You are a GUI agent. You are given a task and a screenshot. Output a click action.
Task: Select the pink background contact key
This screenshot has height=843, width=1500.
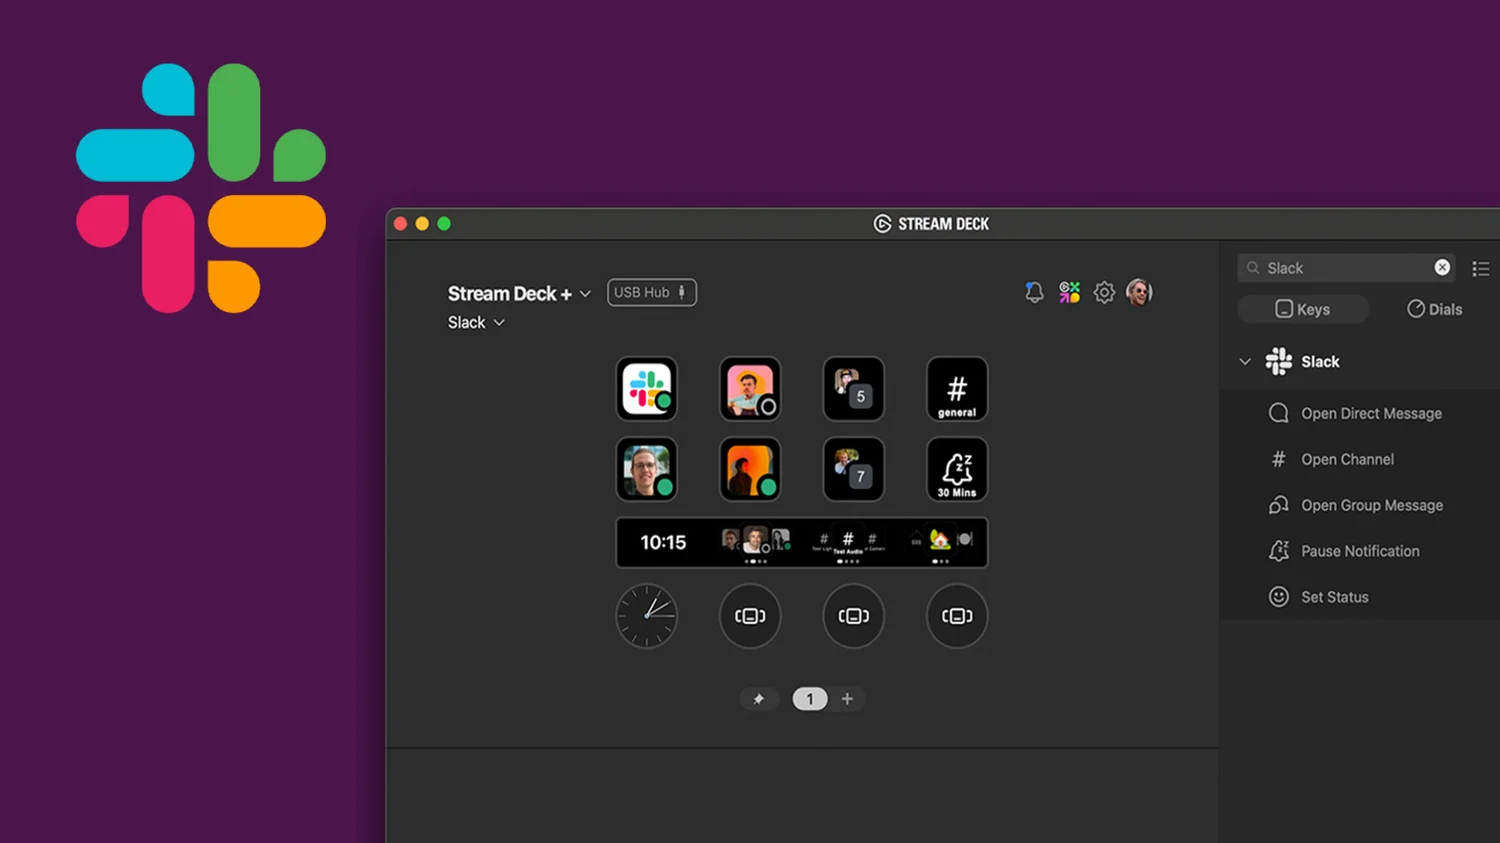[x=750, y=389]
